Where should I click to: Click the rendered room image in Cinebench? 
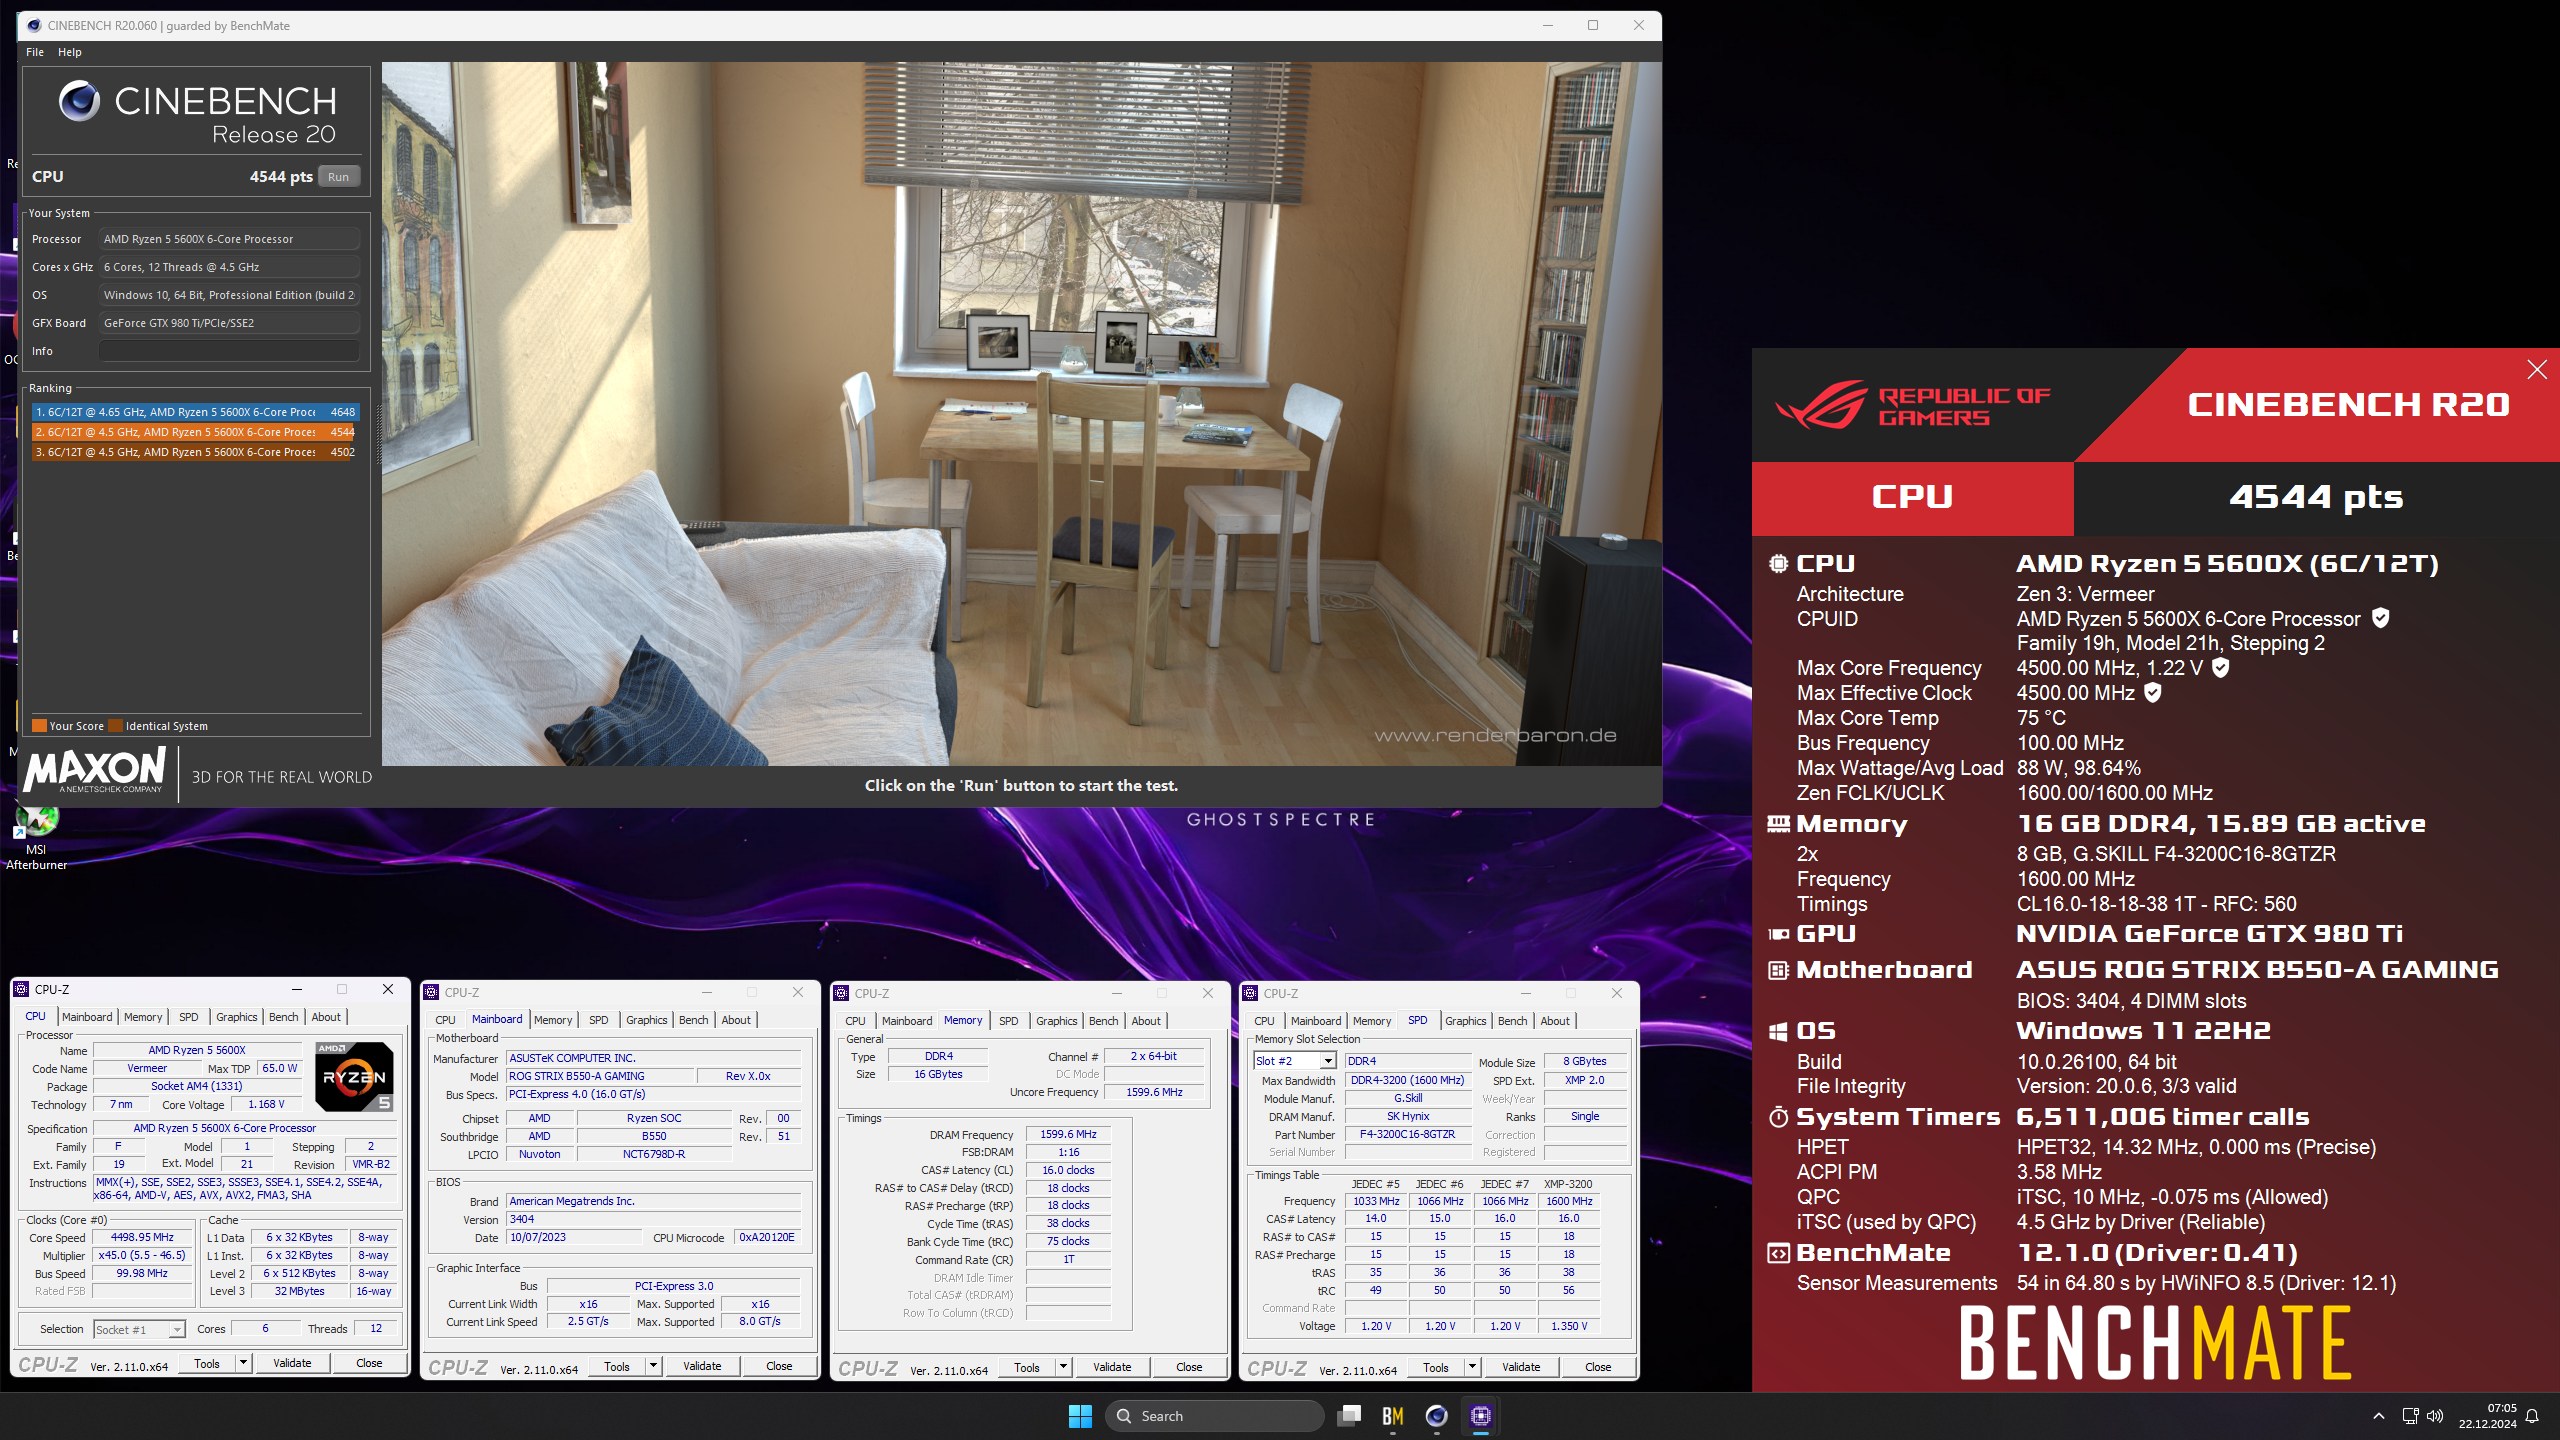pos(1021,414)
